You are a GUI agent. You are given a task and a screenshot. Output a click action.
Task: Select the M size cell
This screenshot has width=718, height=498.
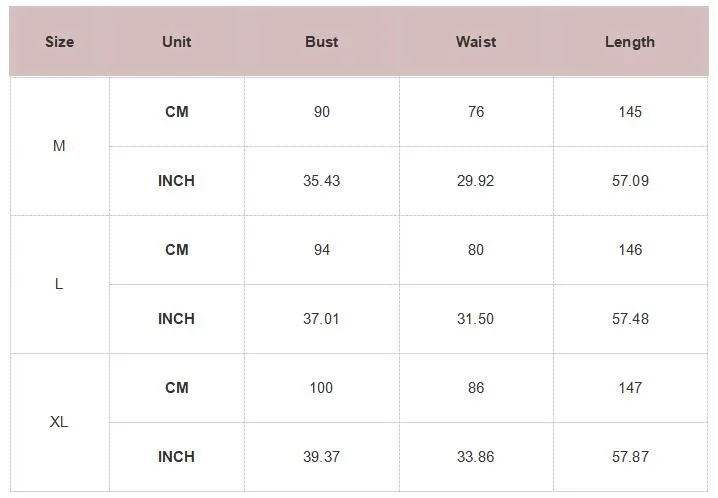tap(59, 146)
